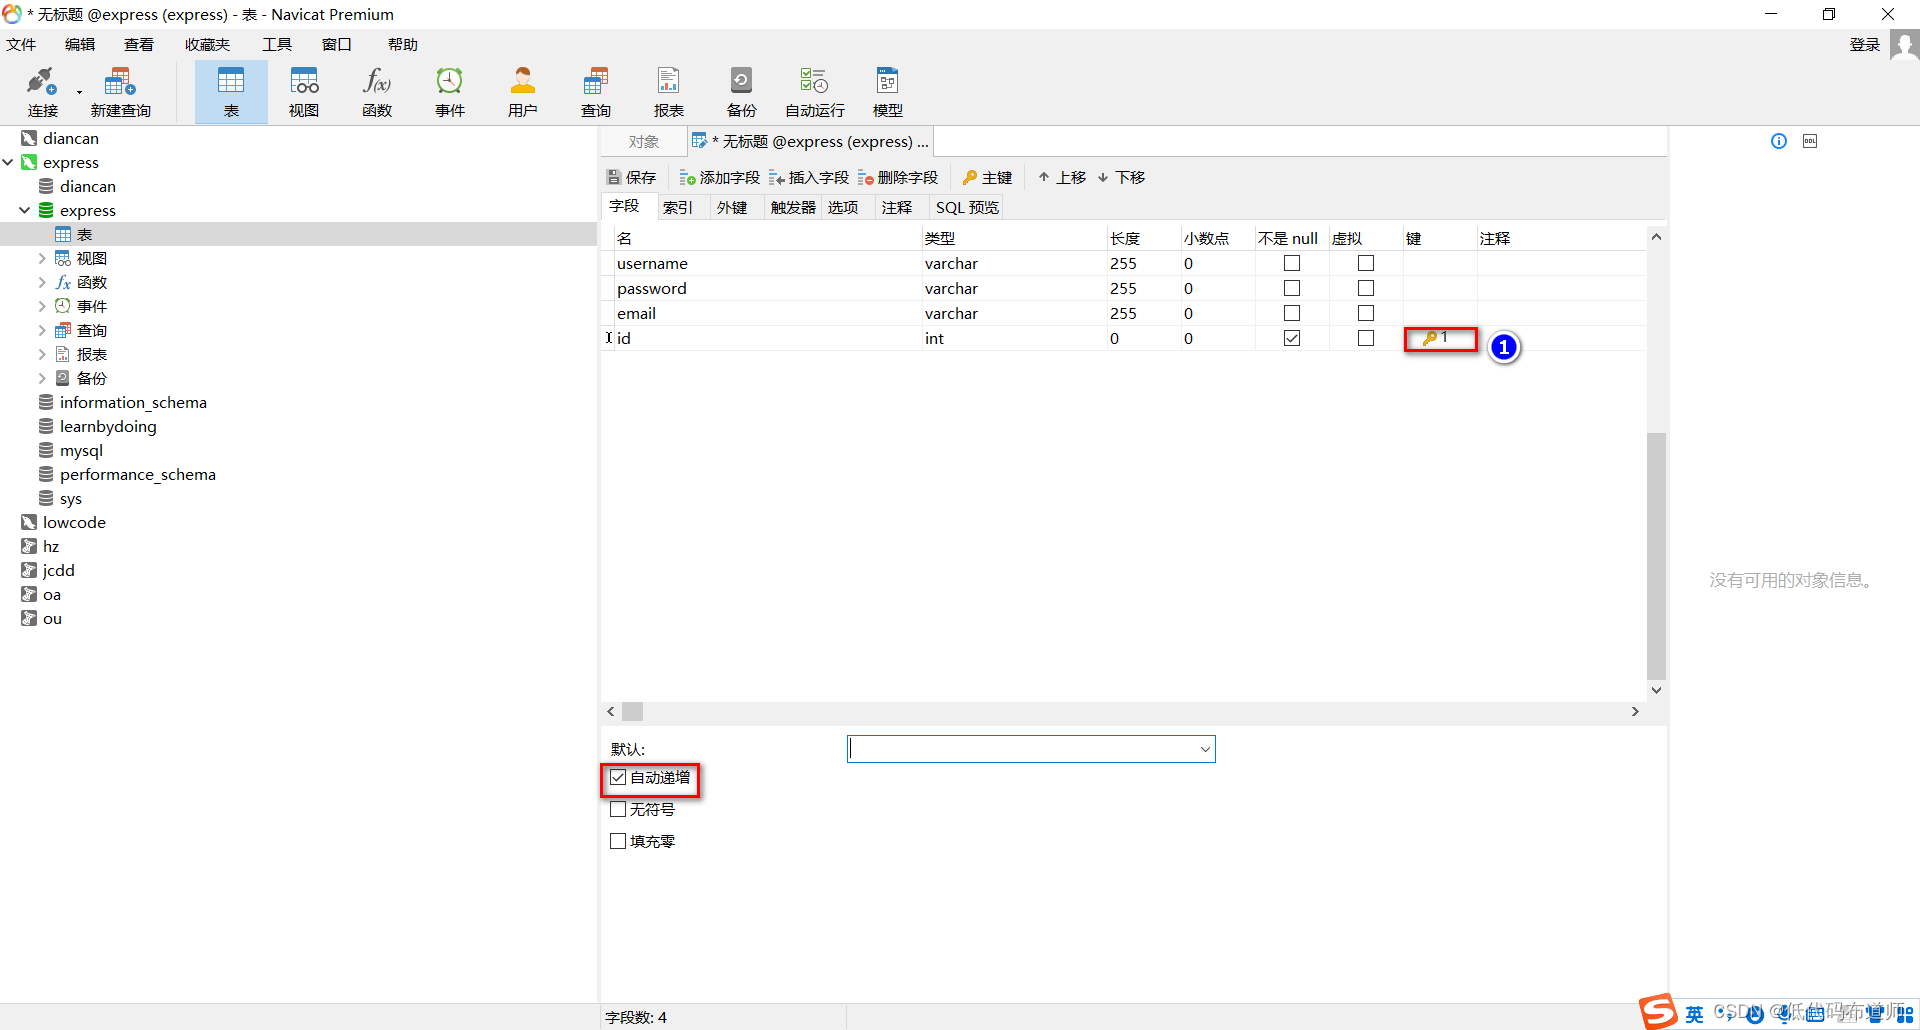Click the username field name cell

click(766, 263)
